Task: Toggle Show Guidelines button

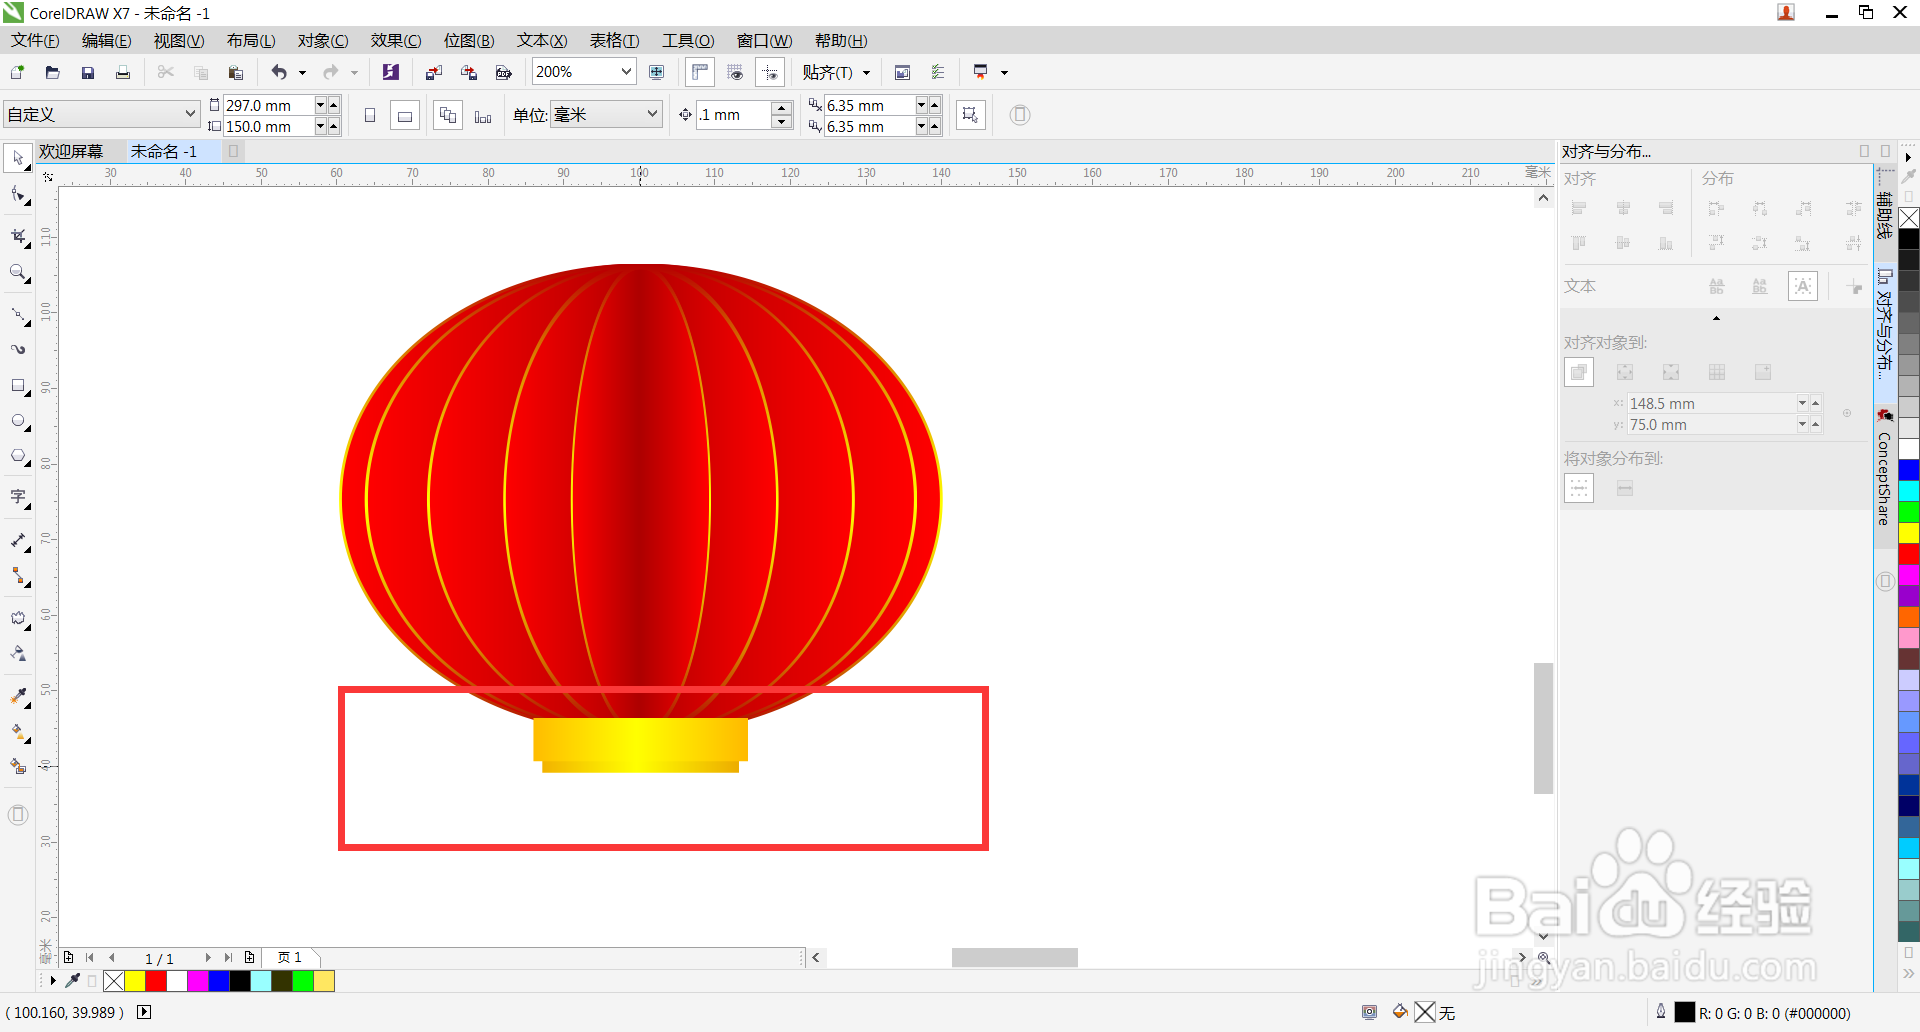Action: (x=770, y=72)
